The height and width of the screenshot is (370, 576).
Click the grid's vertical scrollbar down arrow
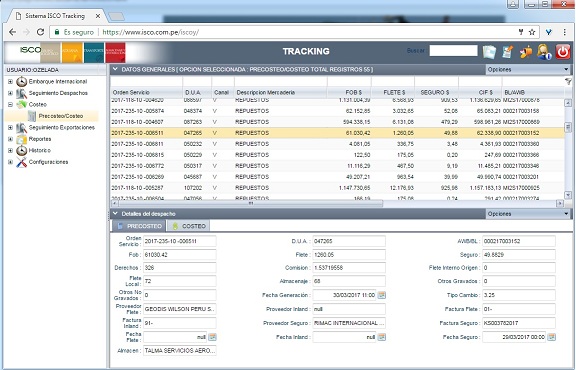568,195
